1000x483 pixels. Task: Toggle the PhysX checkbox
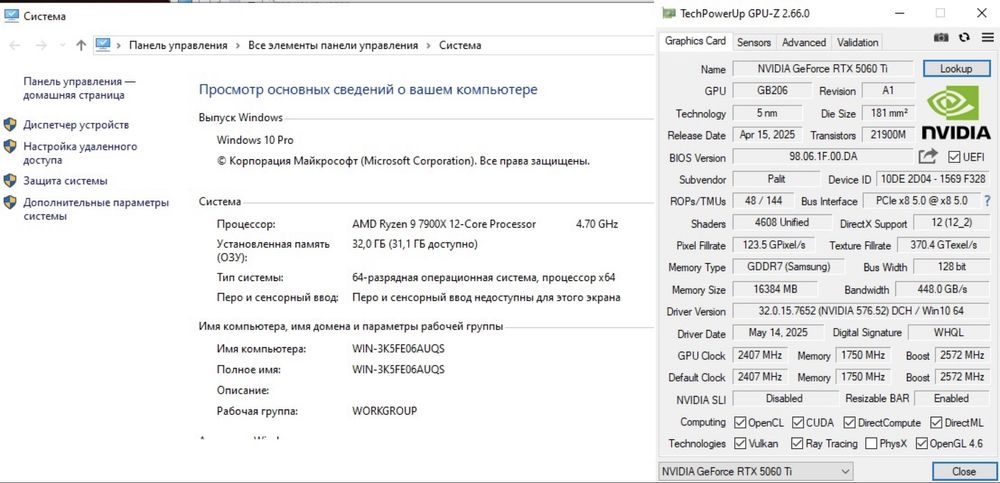872,443
